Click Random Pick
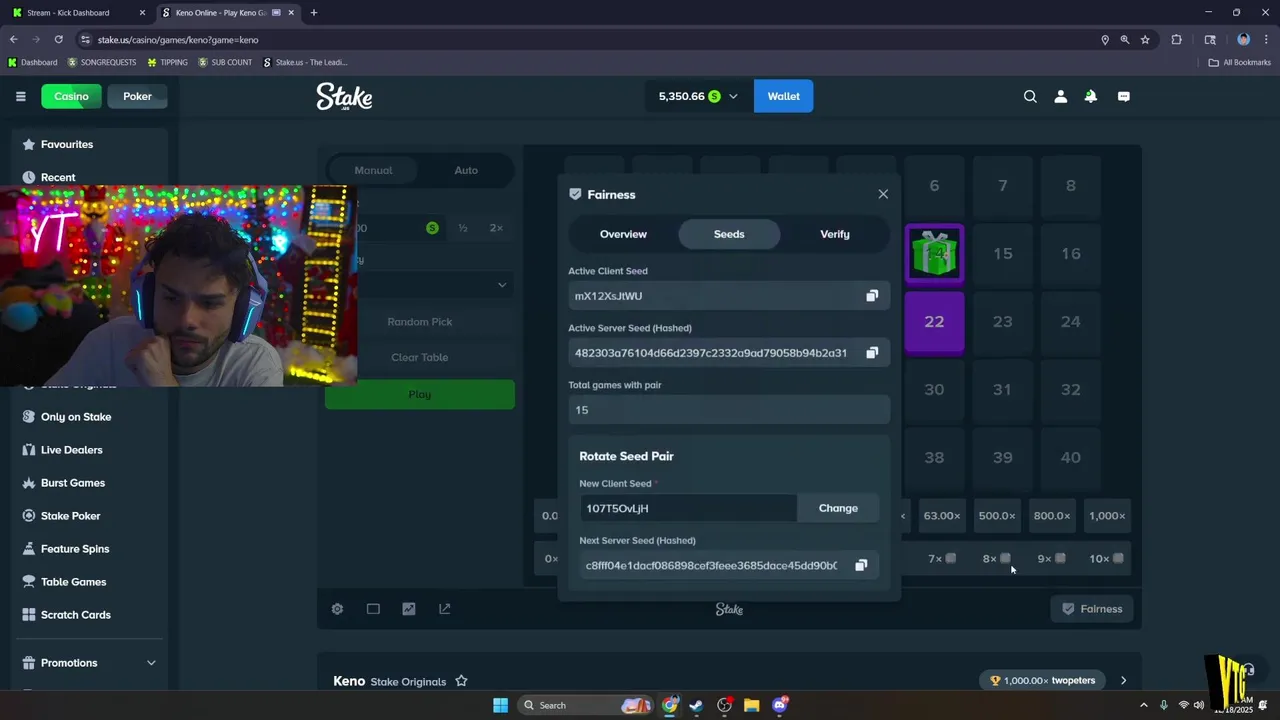Viewport: 1280px width, 720px height. pyautogui.click(x=420, y=322)
